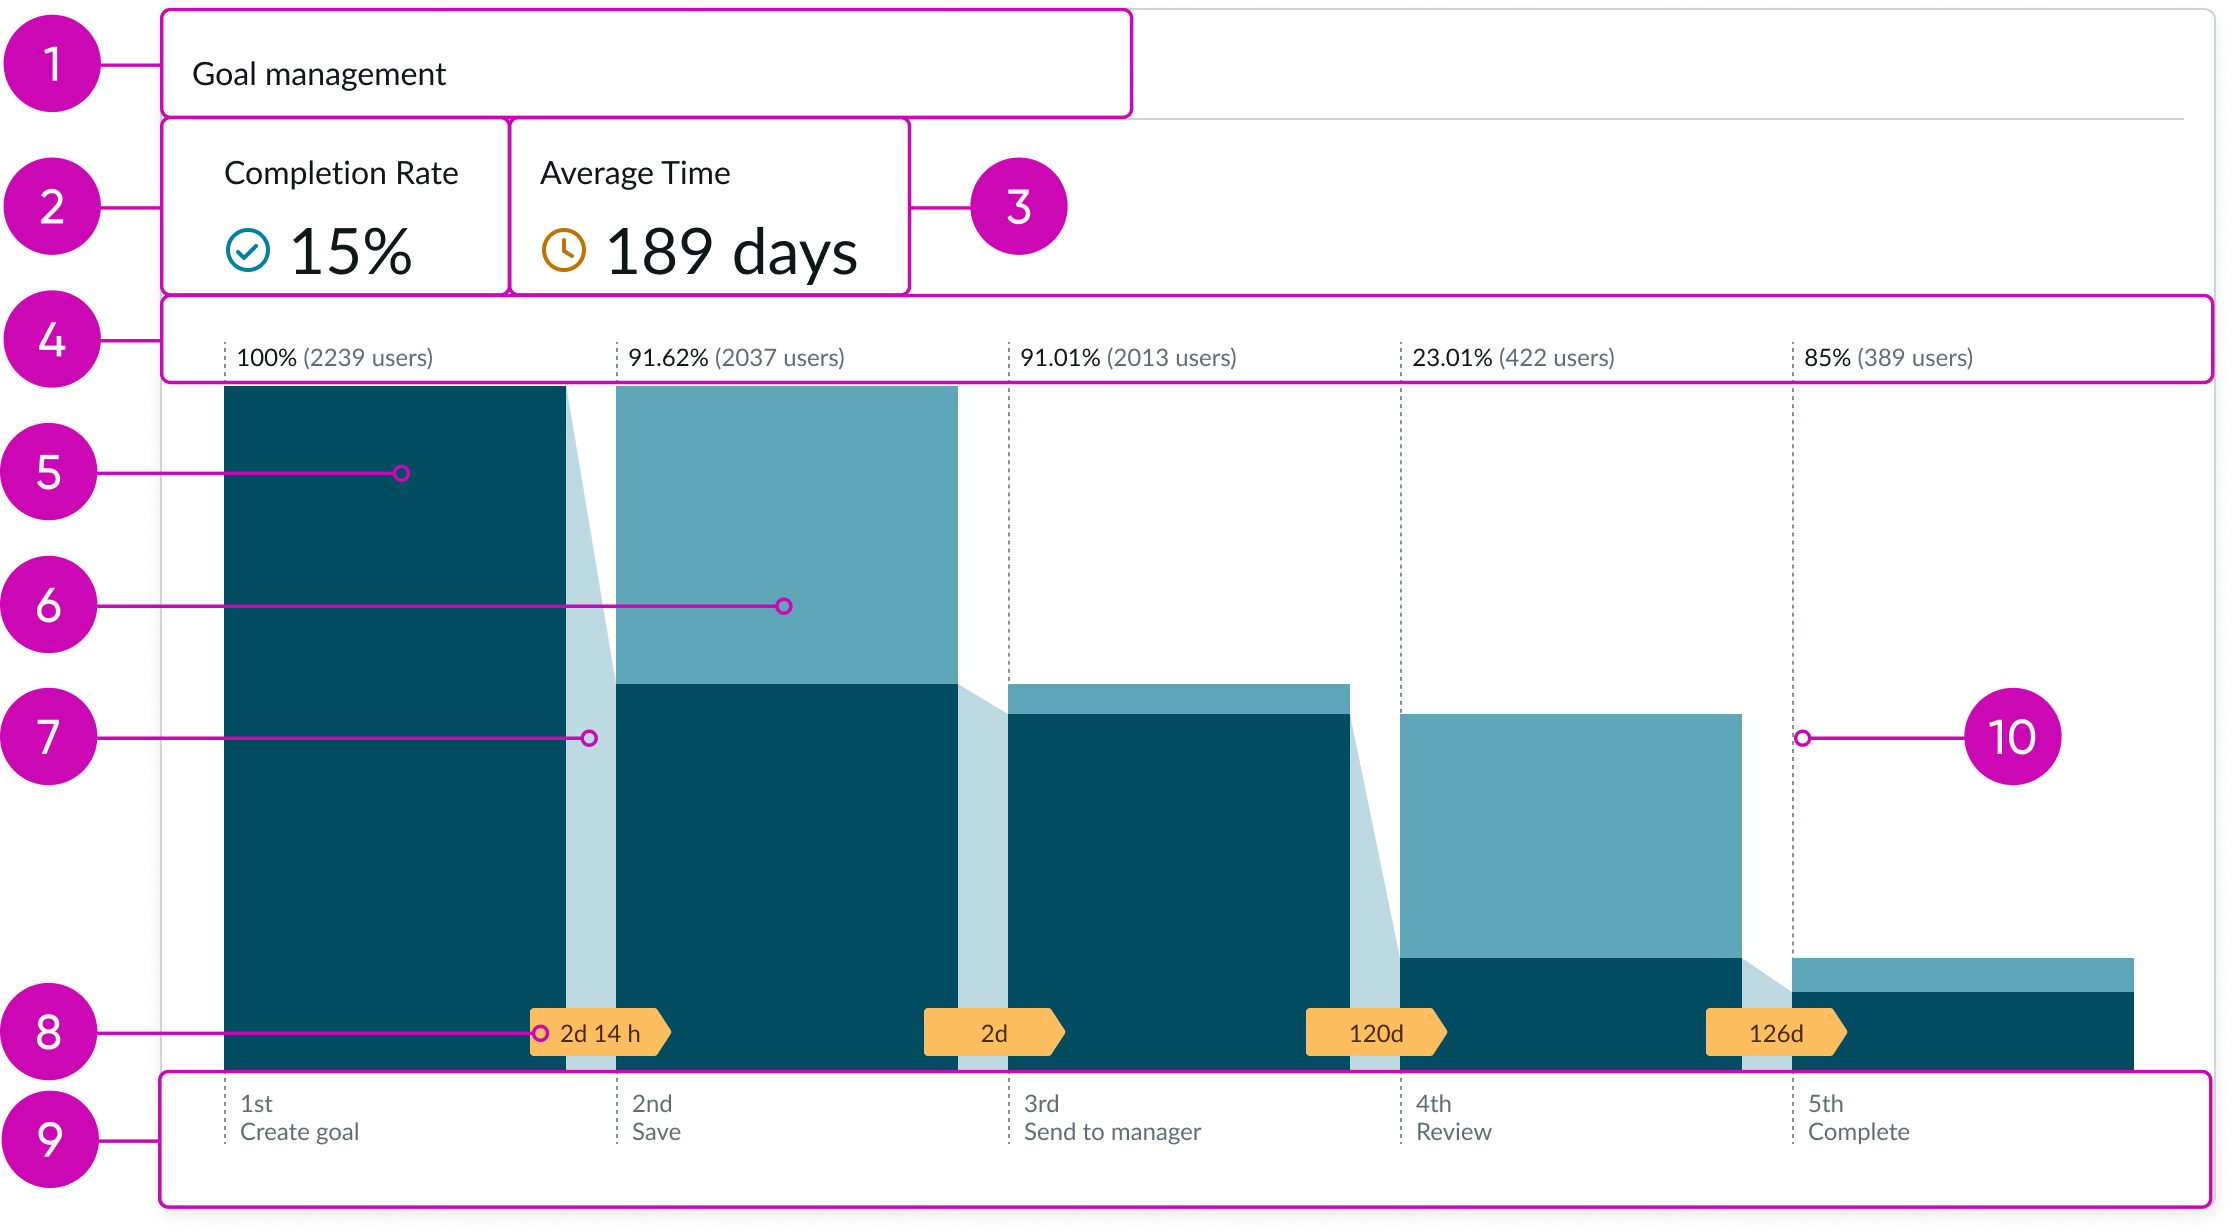
Task: Click the 1st Create goal step label
Action: (x=299, y=1118)
